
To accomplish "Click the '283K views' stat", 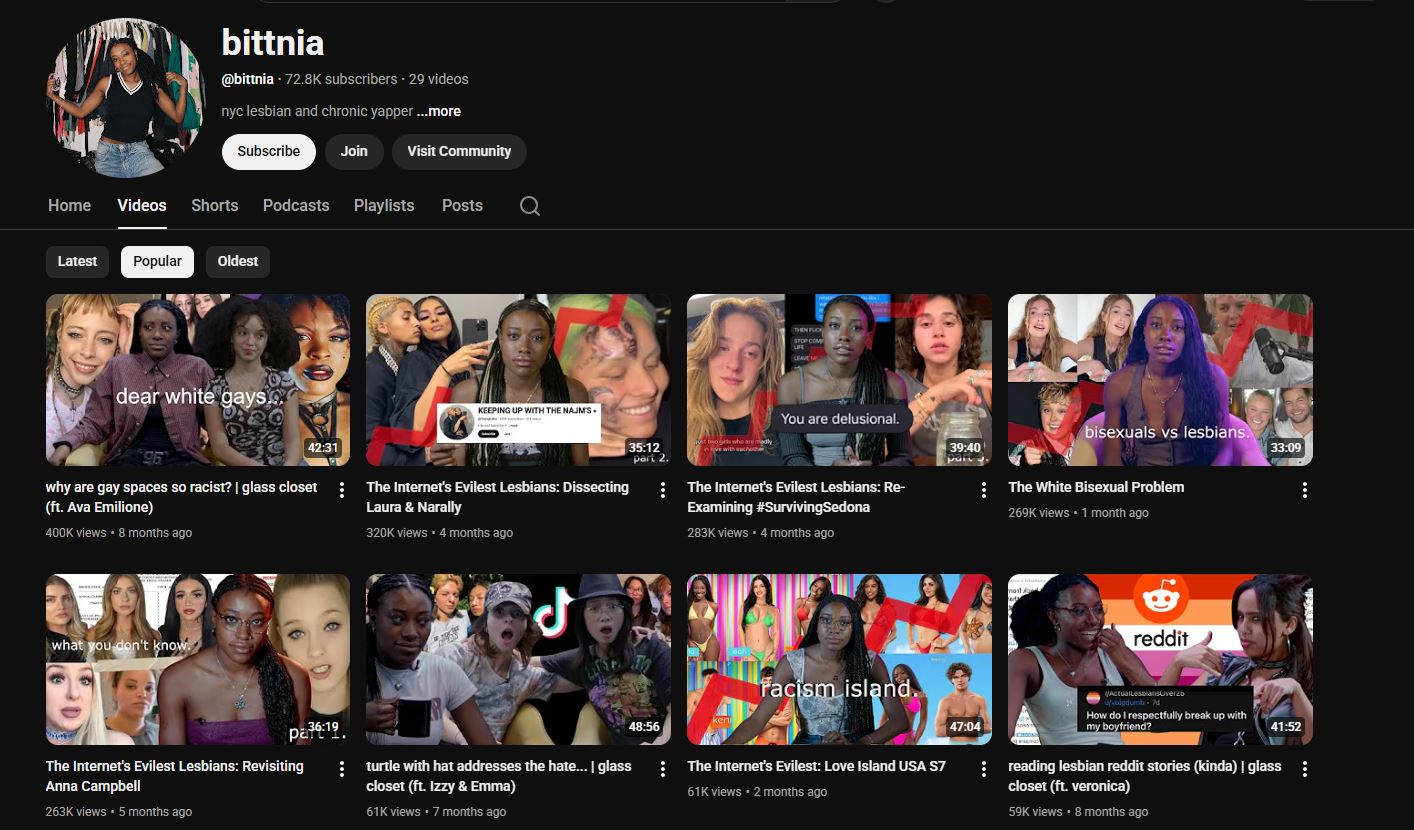I will click(x=717, y=533).
